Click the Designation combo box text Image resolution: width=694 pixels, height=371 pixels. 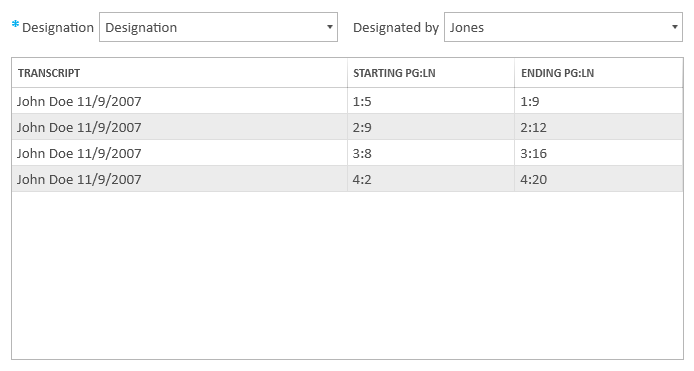tap(141, 27)
